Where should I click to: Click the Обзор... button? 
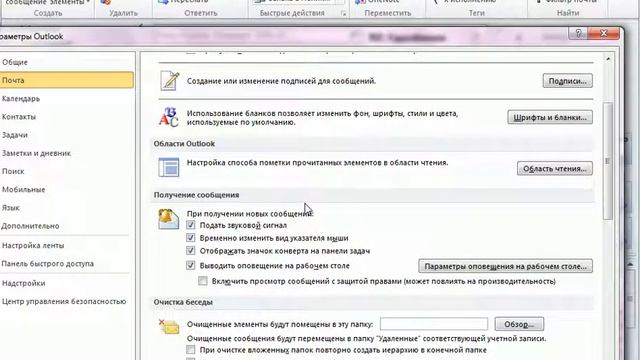519,324
